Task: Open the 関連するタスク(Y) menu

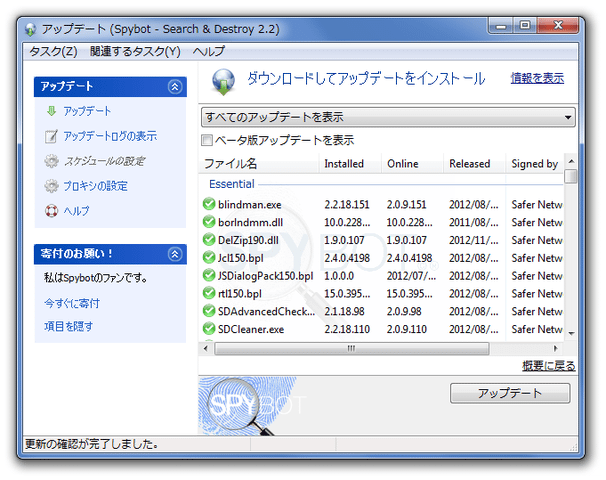Action: (135, 51)
